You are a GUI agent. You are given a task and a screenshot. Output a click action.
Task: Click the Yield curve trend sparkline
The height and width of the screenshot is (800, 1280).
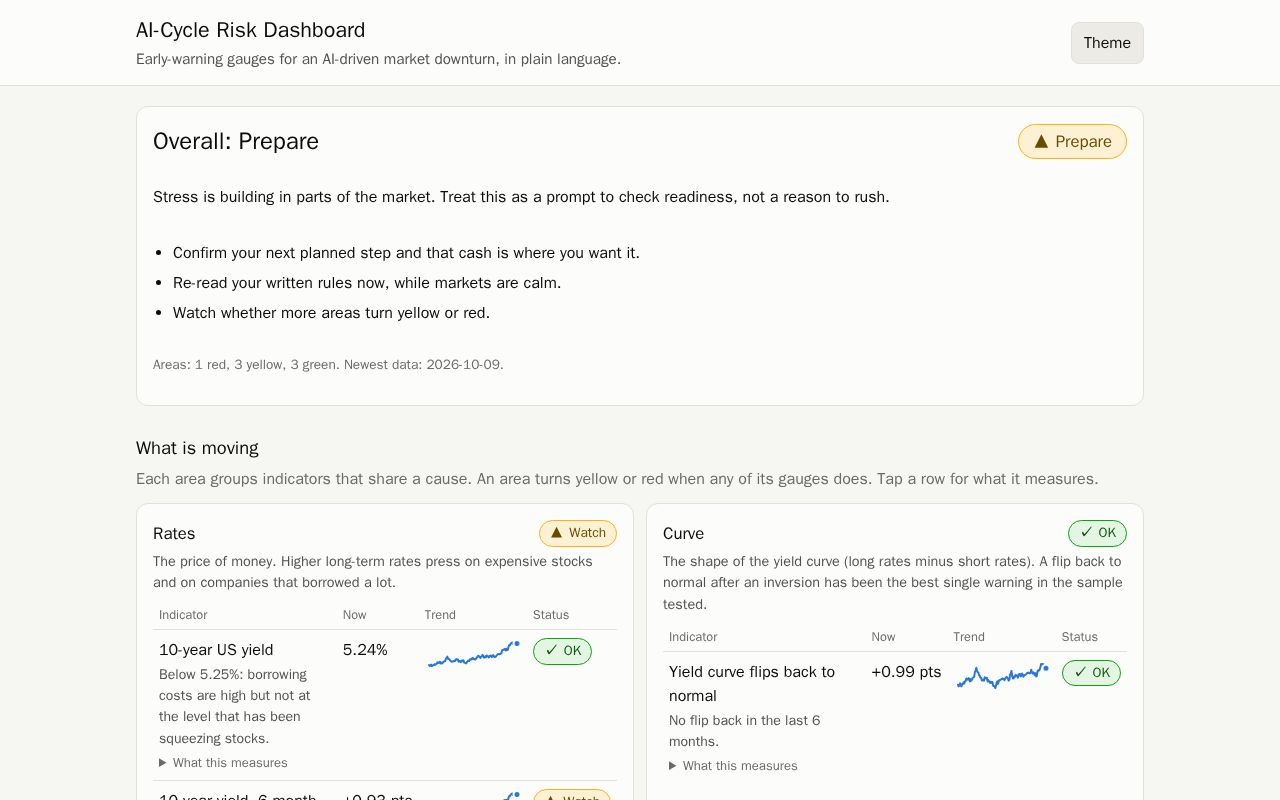[x=1003, y=676]
